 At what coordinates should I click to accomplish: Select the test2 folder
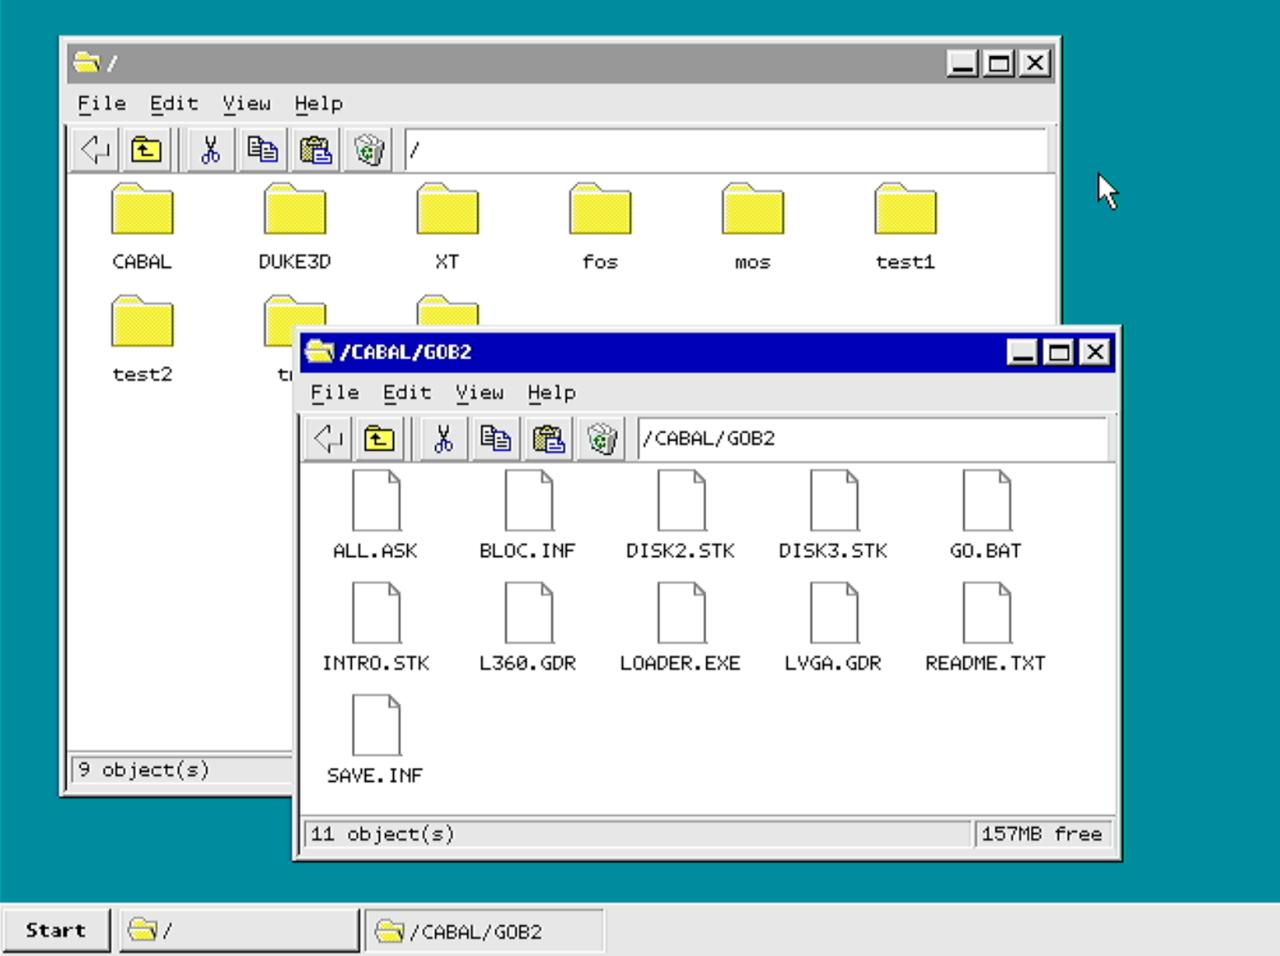click(142, 340)
